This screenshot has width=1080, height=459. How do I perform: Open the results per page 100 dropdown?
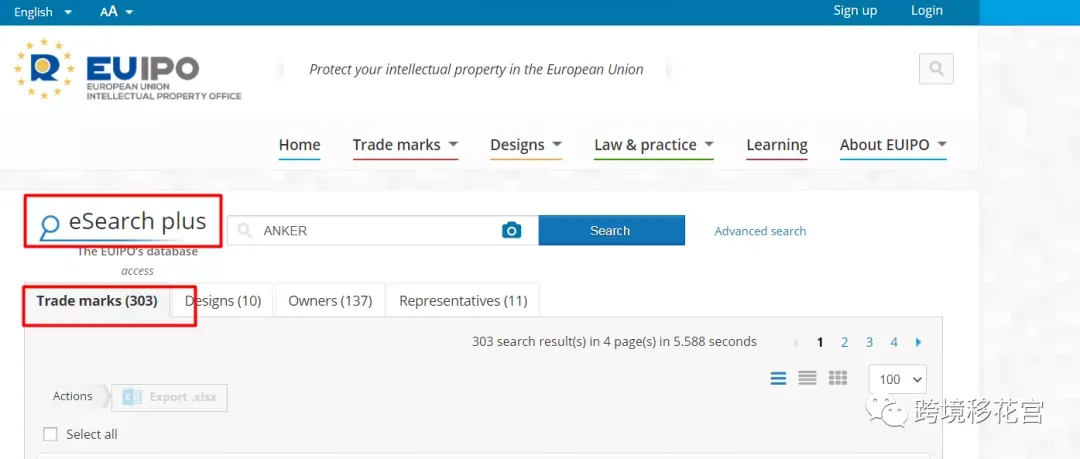898,379
